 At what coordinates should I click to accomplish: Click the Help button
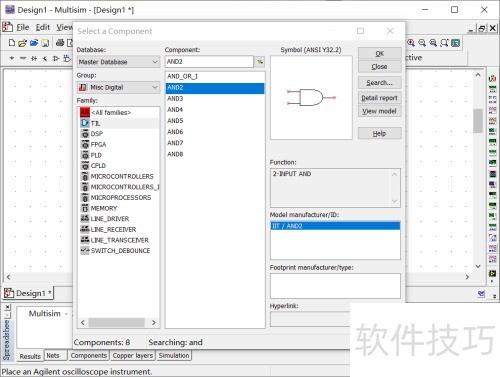(379, 134)
